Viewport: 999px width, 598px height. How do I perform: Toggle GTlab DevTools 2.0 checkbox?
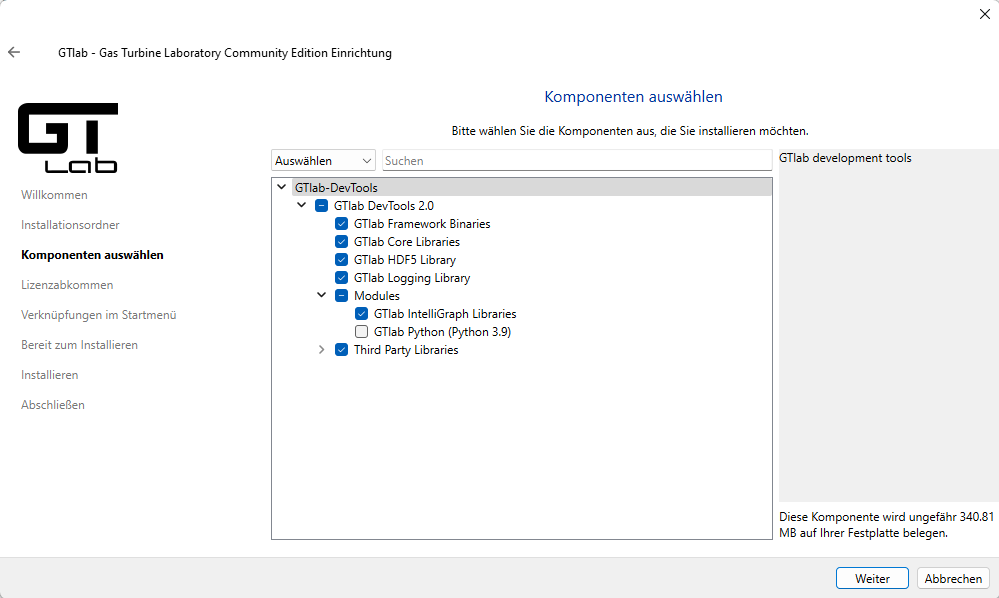click(x=322, y=206)
